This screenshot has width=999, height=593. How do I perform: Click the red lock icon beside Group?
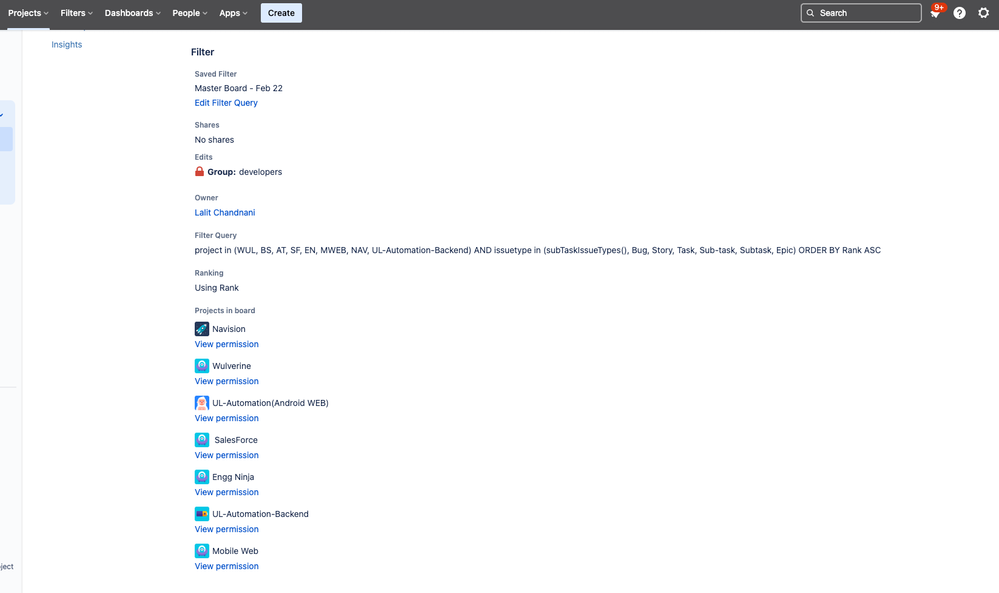(x=199, y=171)
